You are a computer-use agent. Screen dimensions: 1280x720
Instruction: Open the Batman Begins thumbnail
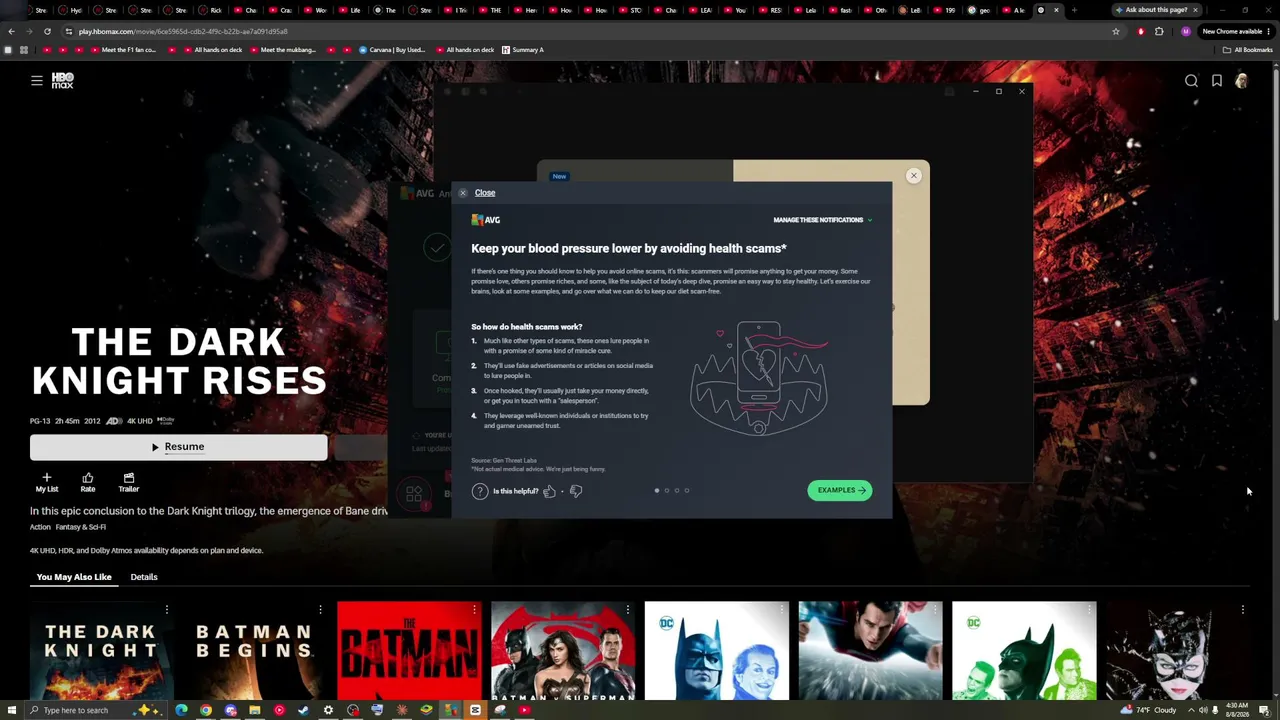255,650
